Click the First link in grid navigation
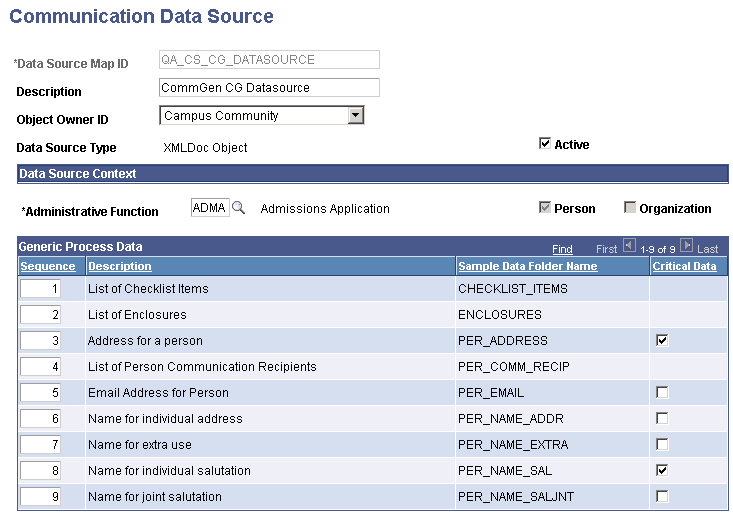Screen dimensions: 733x517 pos(607,248)
